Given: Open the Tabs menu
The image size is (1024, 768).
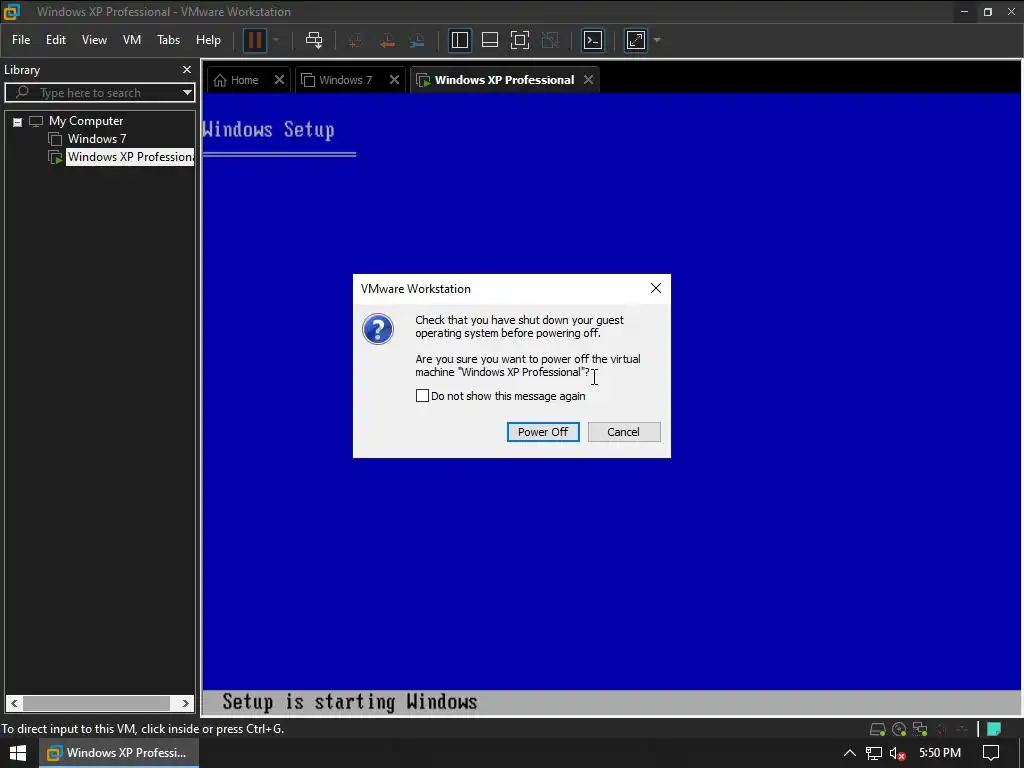Looking at the screenshot, I should point(168,40).
